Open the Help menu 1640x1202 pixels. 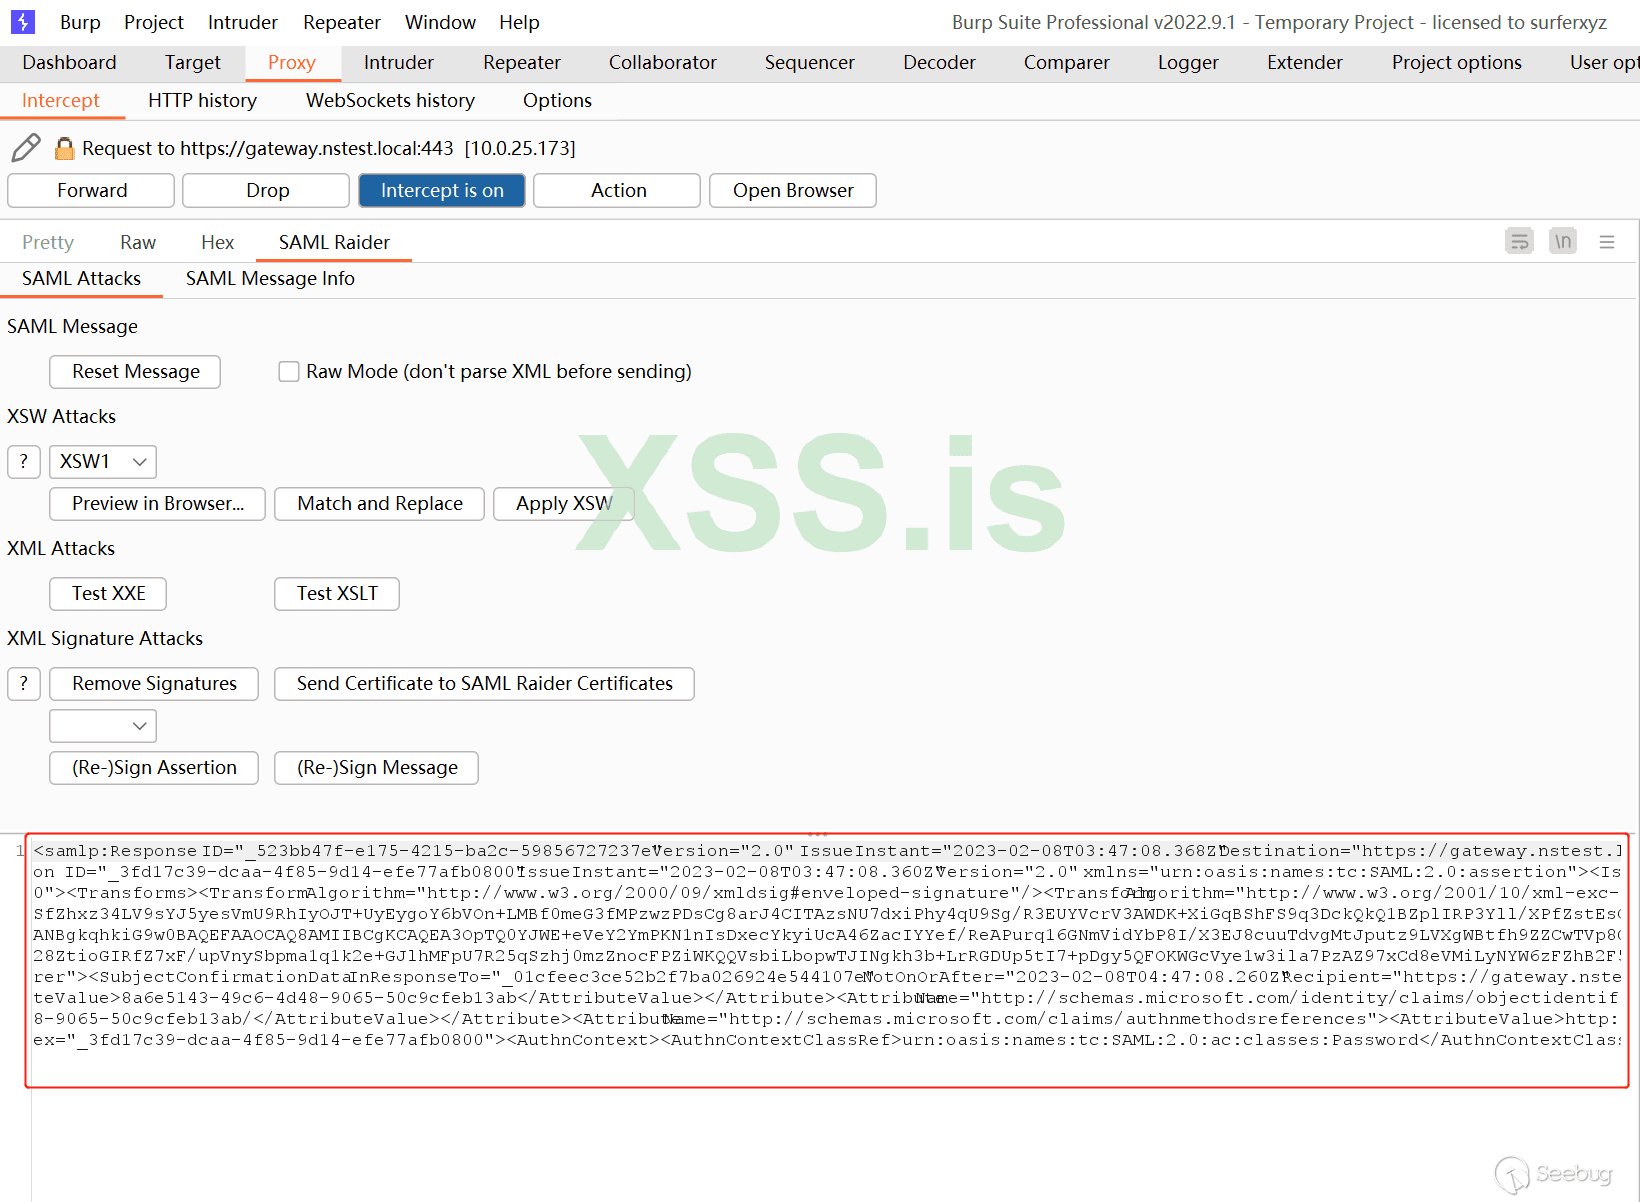pyautogui.click(x=519, y=22)
